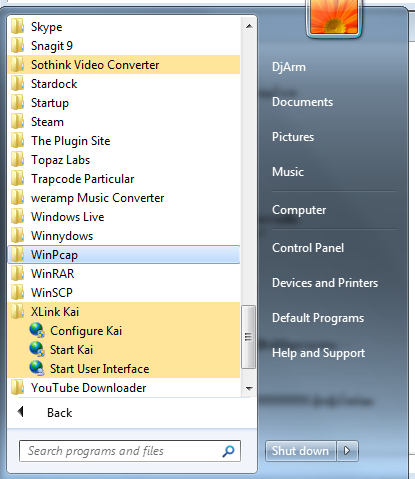Expand the Sothink Video Converter folder
This screenshot has height=479, width=415.
pyautogui.click(x=124, y=65)
